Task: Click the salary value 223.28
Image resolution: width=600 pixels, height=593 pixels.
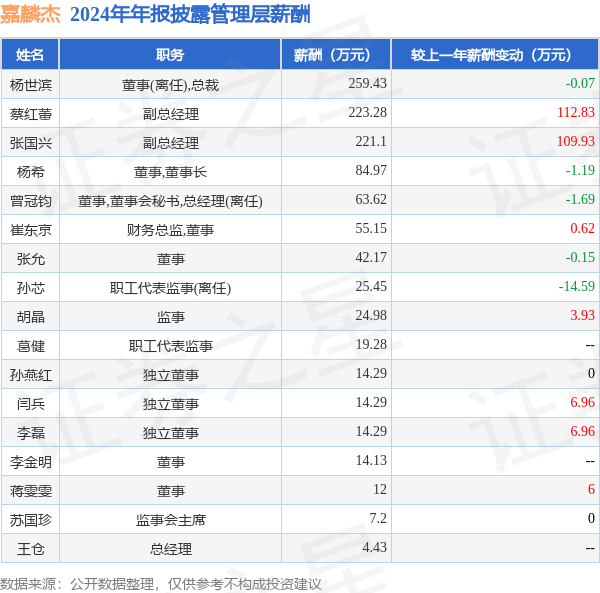Action: coord(367,112)
